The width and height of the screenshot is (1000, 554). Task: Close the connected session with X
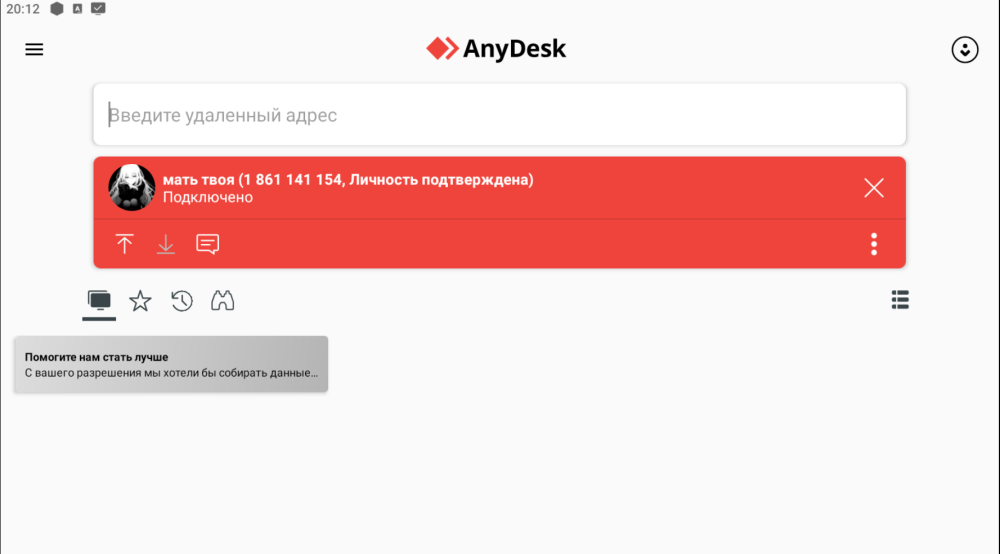pyautogui.click(x=874, y=188)
